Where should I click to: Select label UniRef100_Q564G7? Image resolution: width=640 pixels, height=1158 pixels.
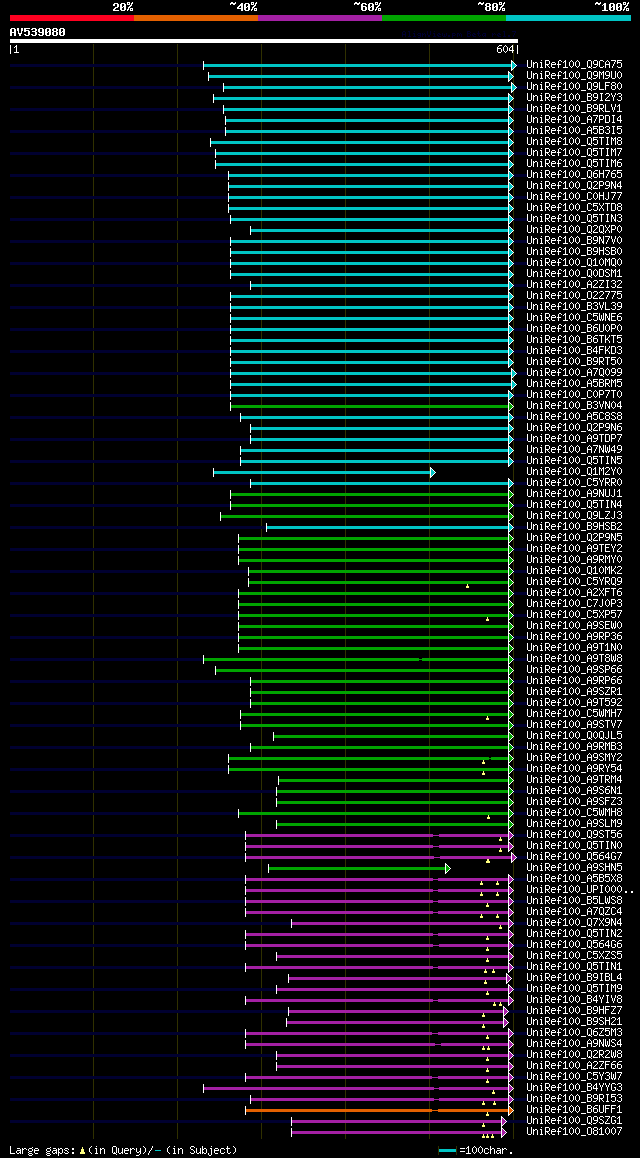tap(574, 857)
